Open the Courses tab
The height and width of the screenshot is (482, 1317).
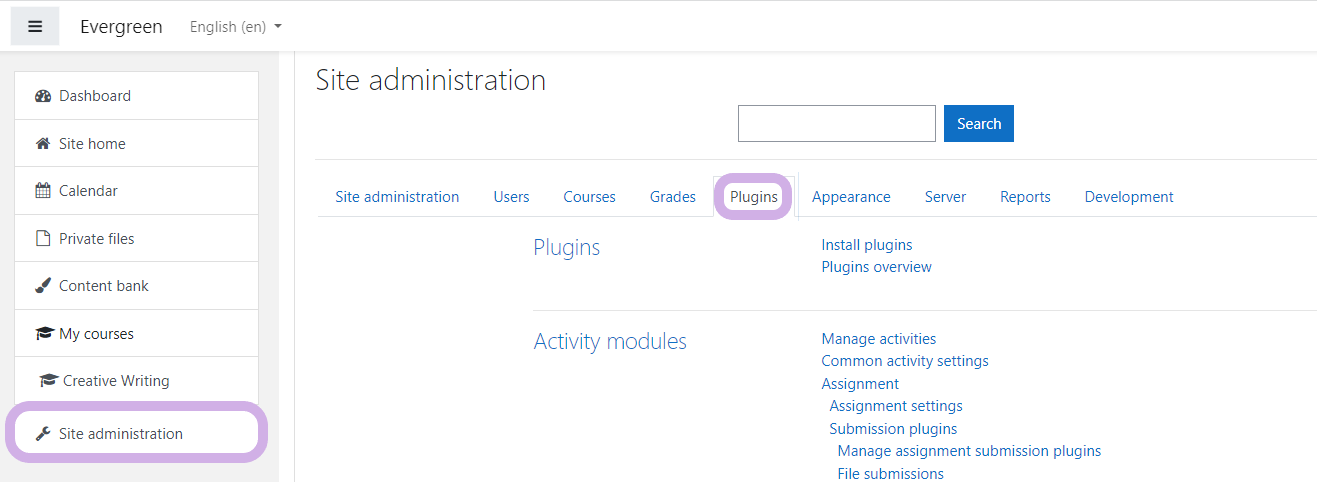(589, 197)
